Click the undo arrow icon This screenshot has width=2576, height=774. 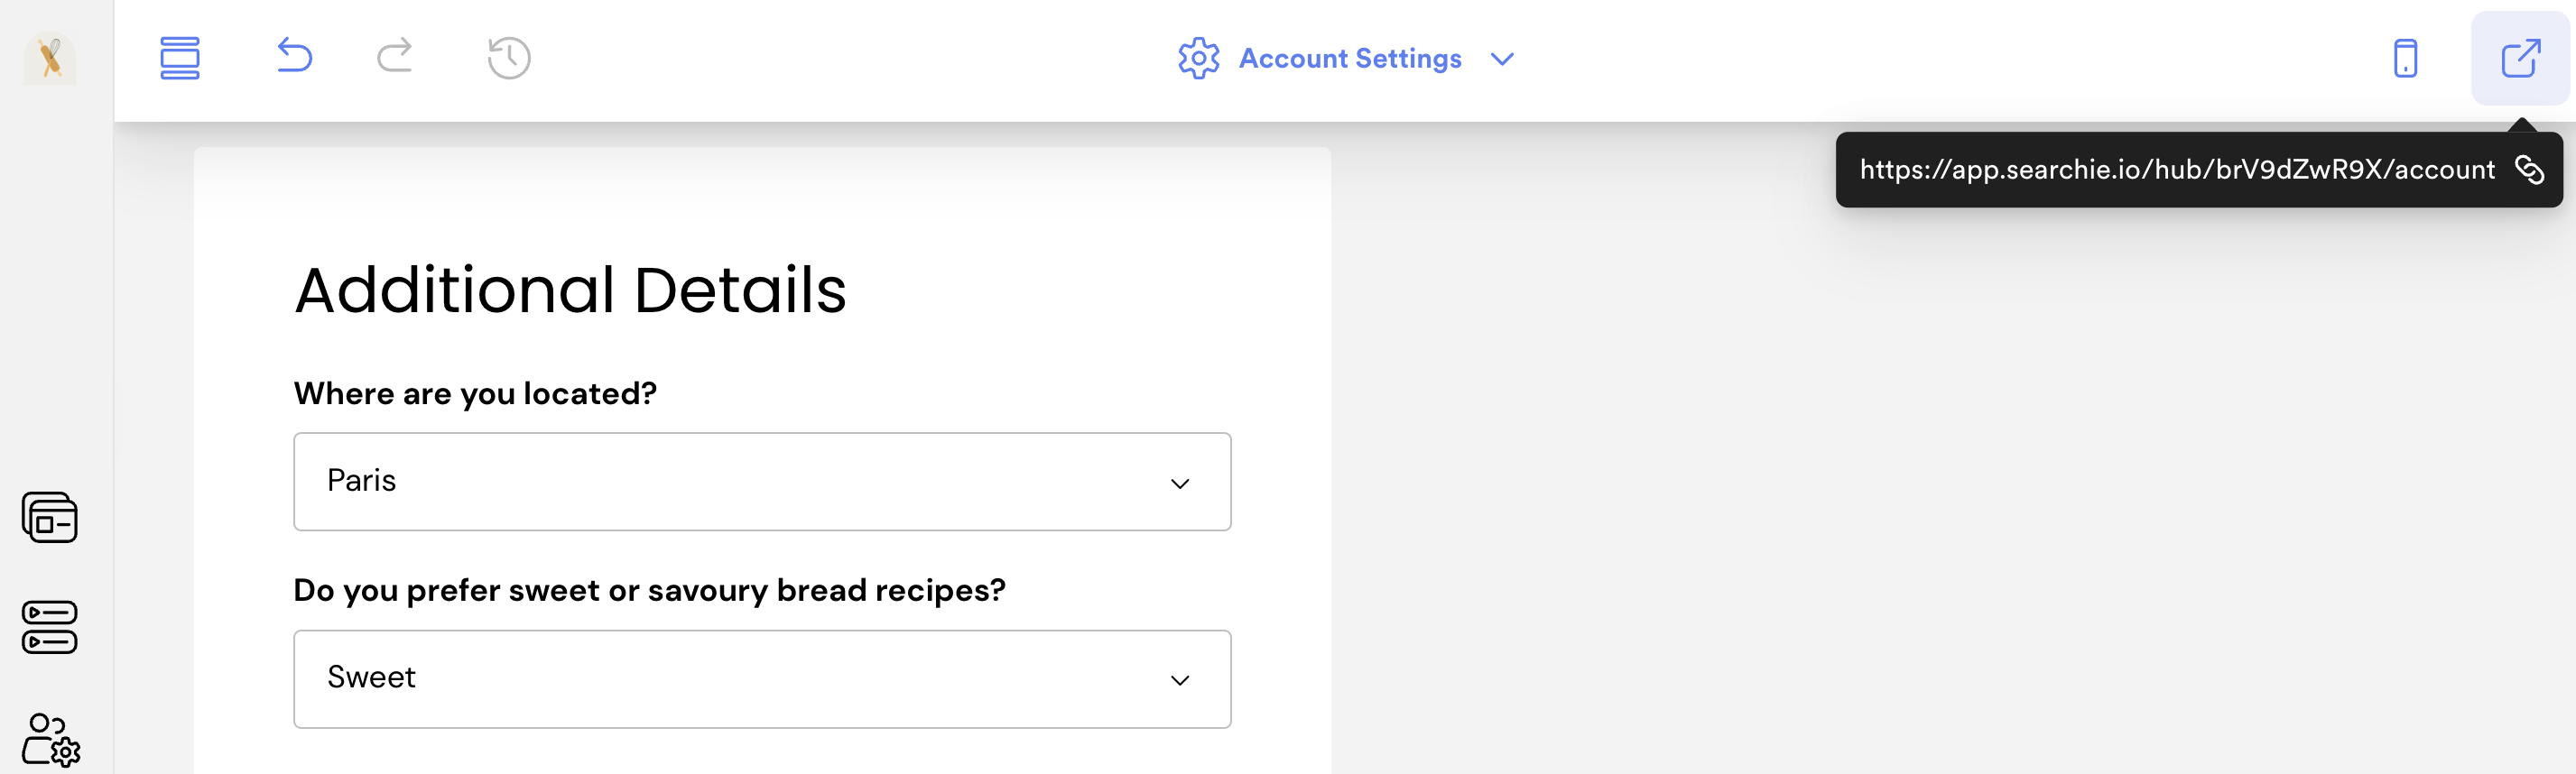coord(294,55)
